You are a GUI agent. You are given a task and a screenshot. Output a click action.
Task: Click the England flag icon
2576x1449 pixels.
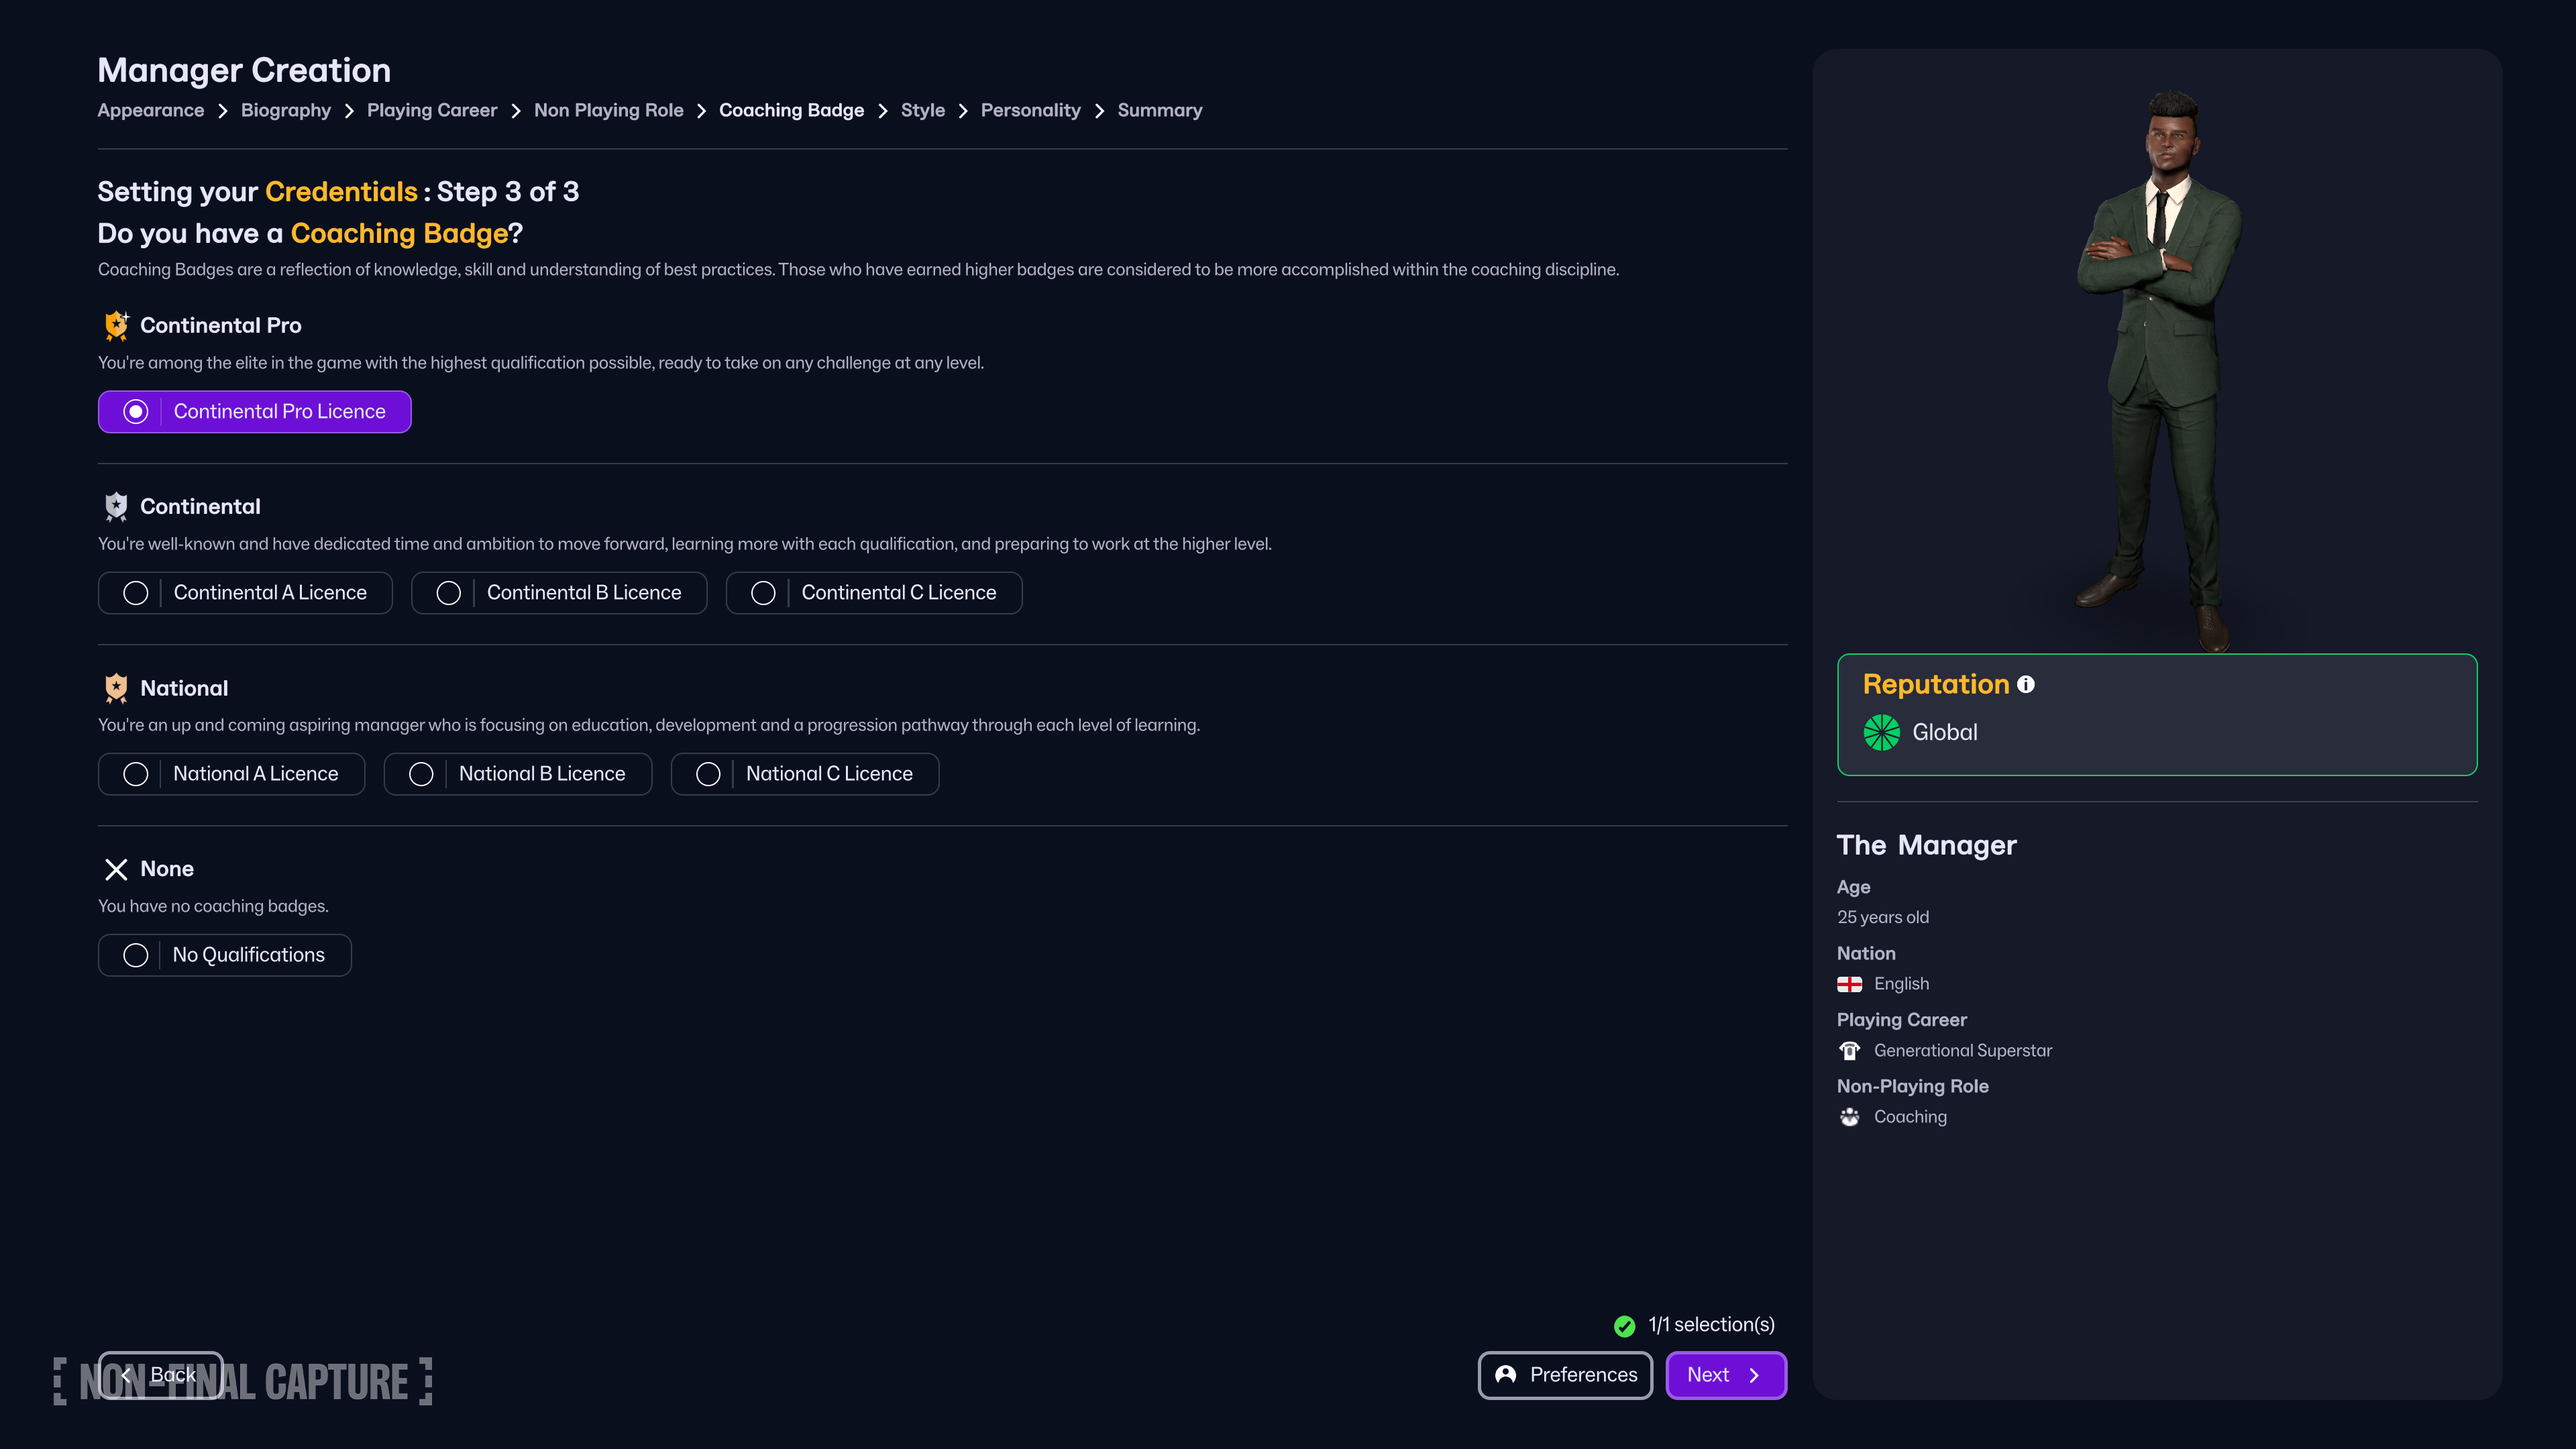pyautogui.click(x=1849, y=984)
